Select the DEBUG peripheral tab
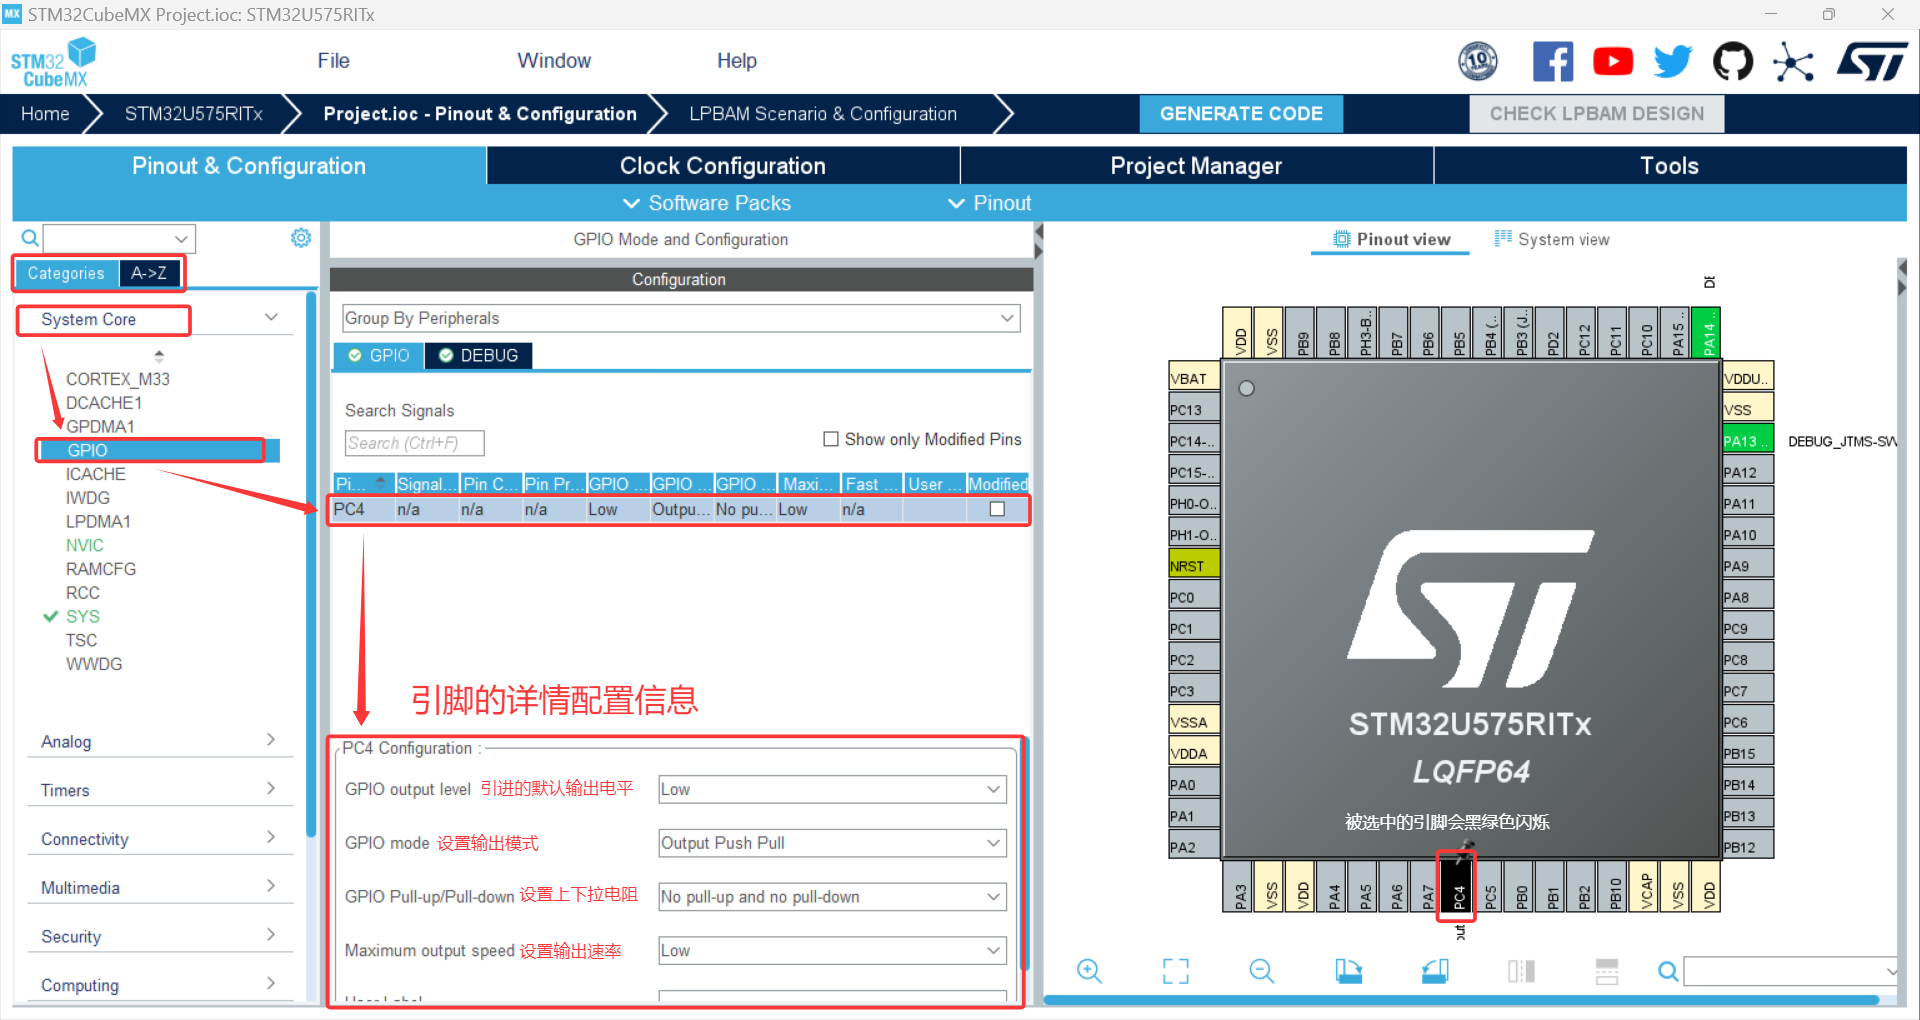This screenshot has height=1020, width=1920. coord(479,355)
